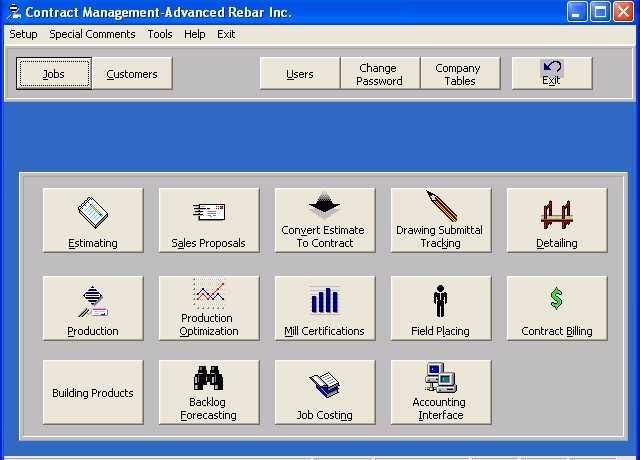
Task: Open the Setup menu
Action: point(23,34)
